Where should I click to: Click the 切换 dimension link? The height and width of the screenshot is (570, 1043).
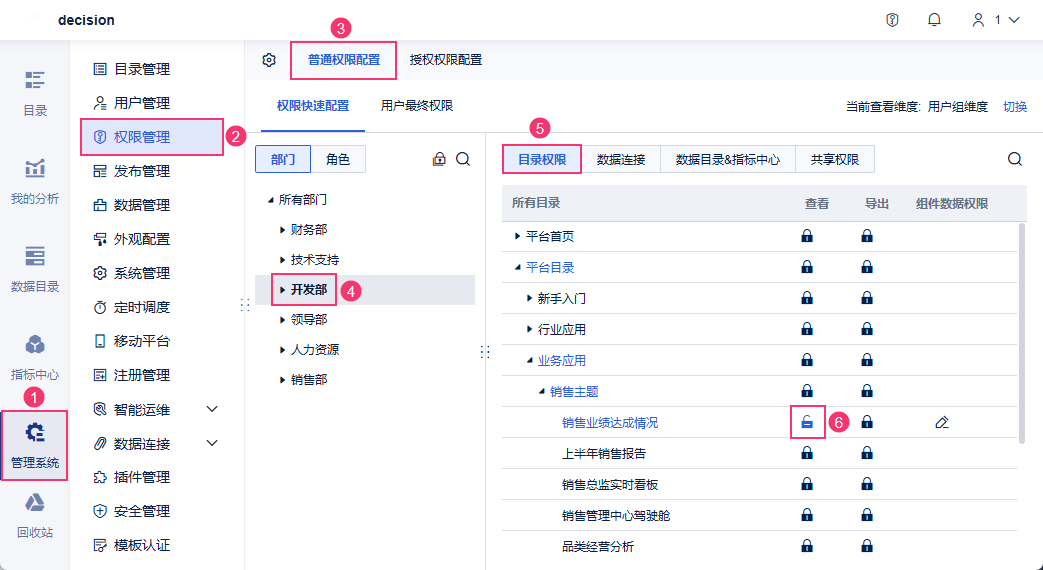click(1015, 107)
